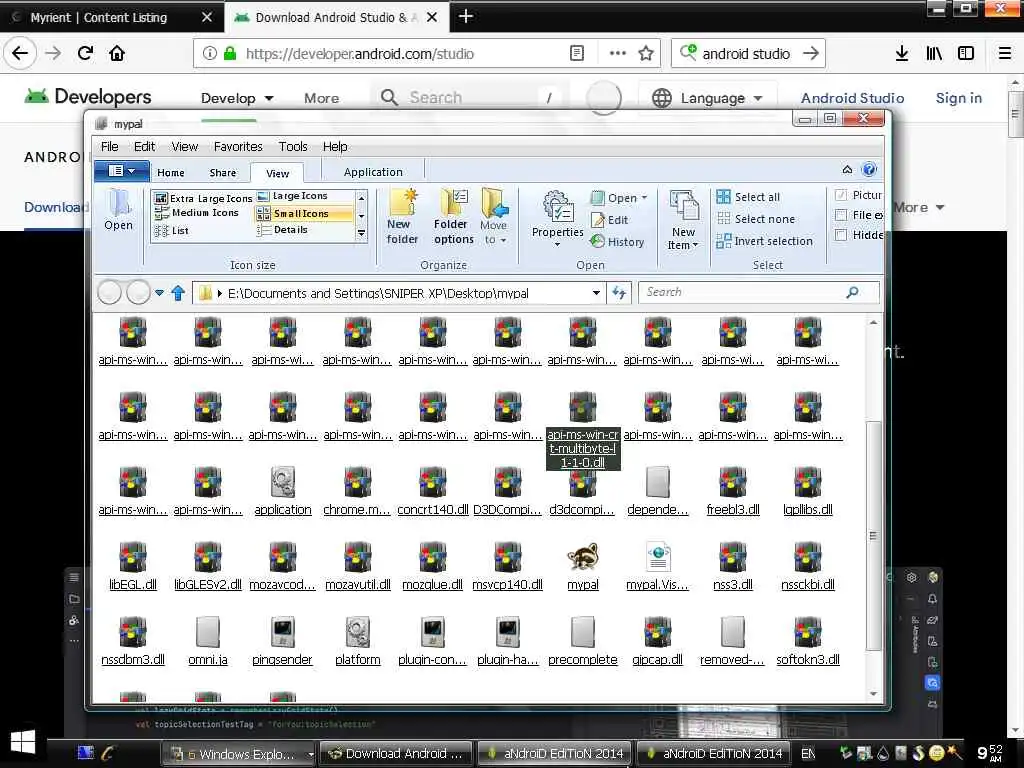
Task: Select the plugin-con... file icon
Action: (x=432, y=632)
